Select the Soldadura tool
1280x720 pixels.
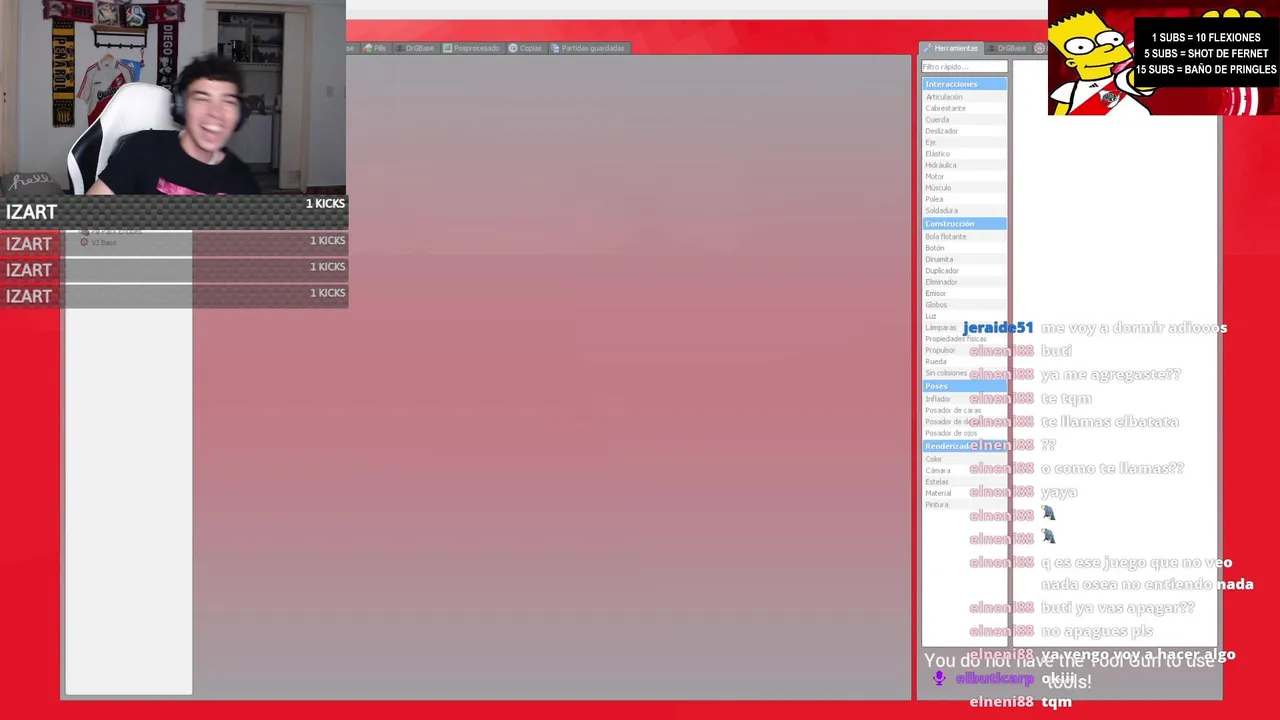click(964, 211)
